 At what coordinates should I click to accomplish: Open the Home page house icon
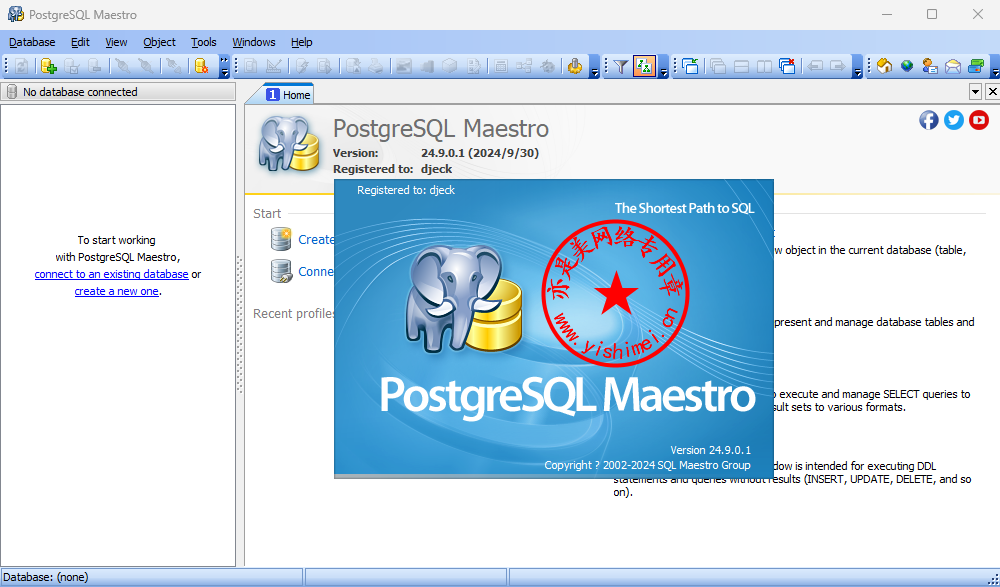(x=884, y=66)
